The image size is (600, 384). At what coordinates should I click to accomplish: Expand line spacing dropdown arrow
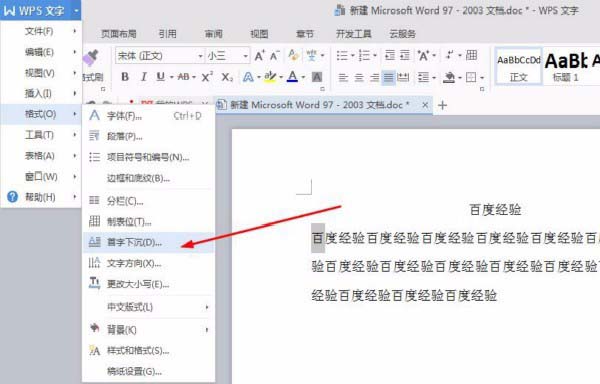(434, 78)
